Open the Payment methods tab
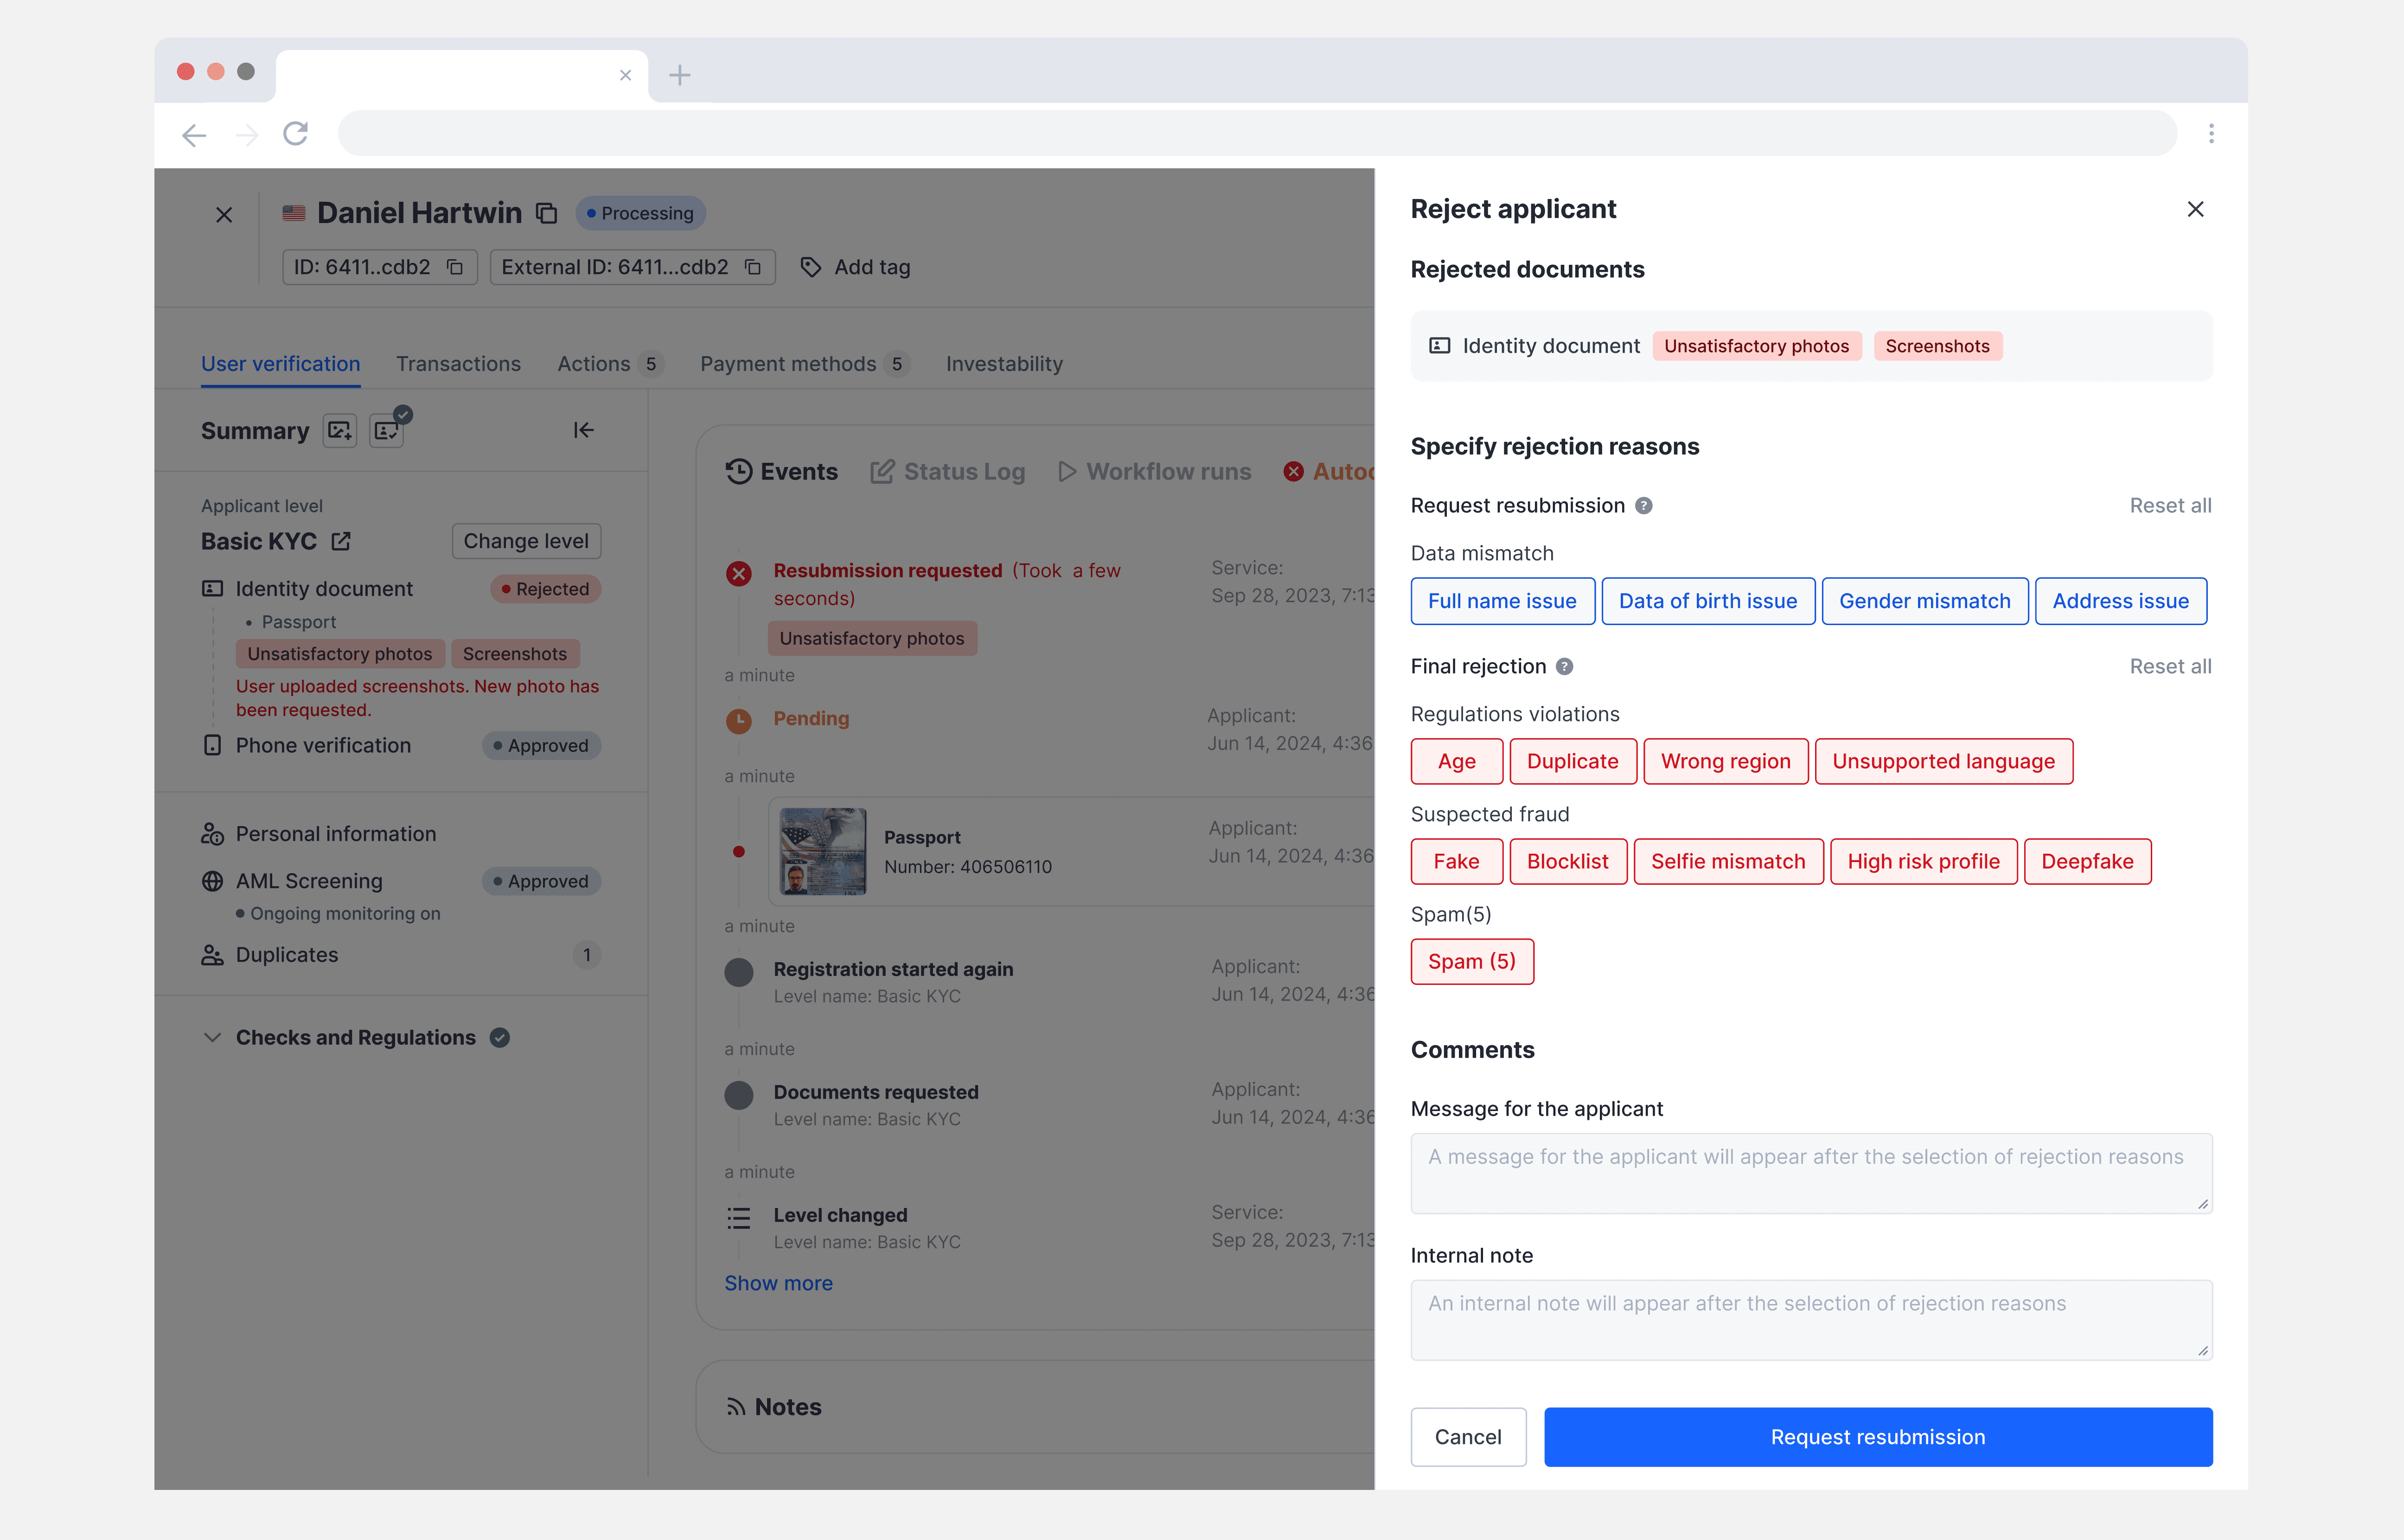2404x1540 pixels. pos(804,364)
